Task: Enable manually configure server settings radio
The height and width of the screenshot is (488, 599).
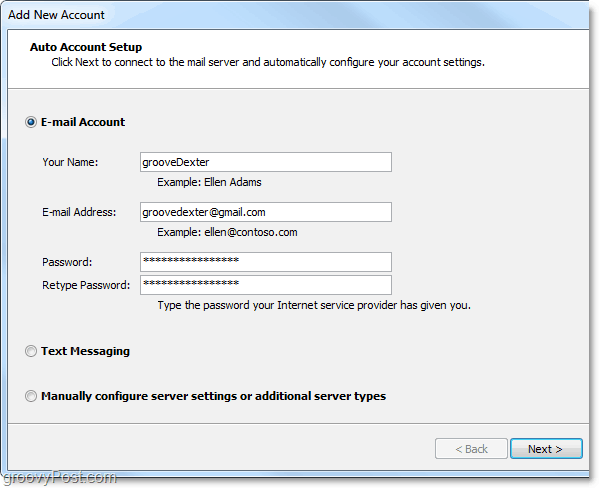Action: (x=31, y=396)
